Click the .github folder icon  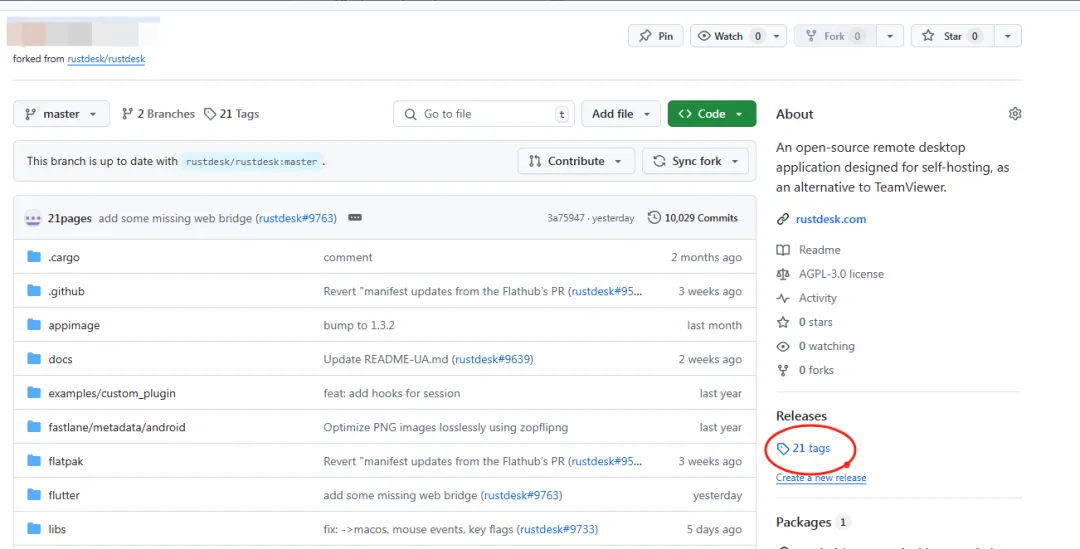pyautogui.click(x=34, y=291)
